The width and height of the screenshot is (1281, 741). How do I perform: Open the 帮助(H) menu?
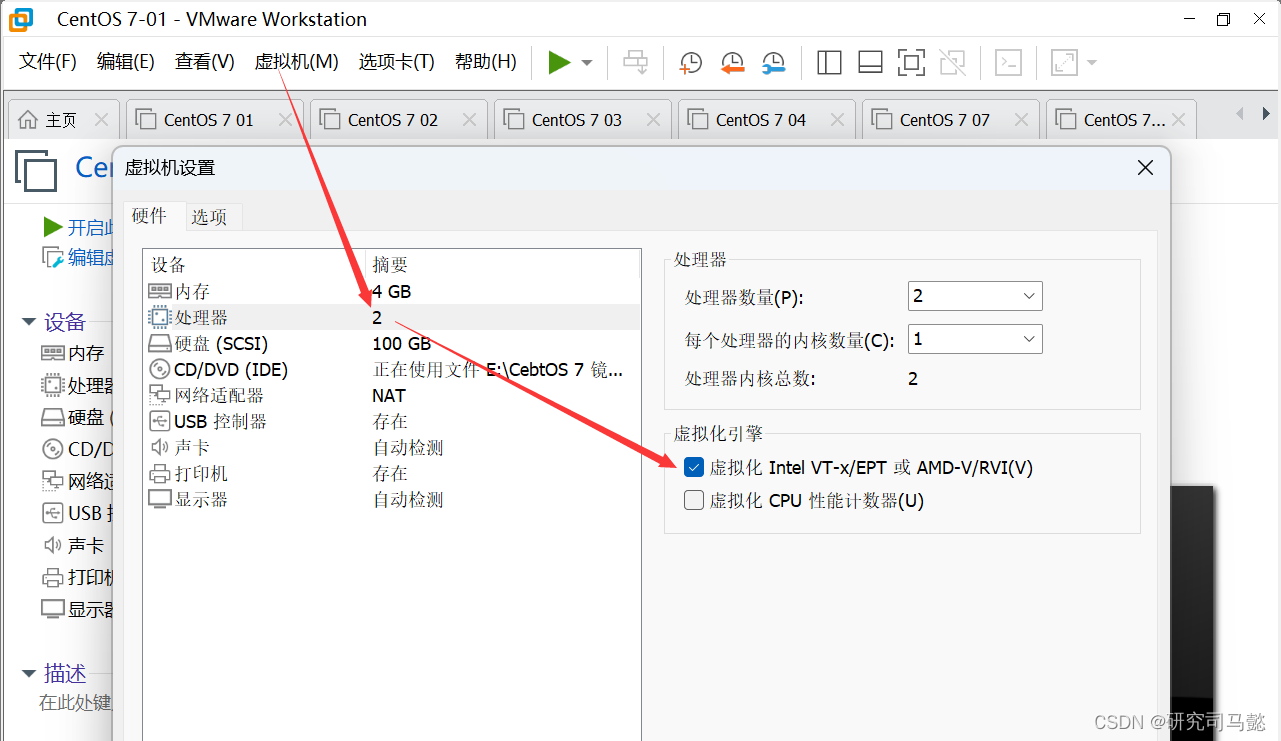pyautogui.click(x=486, y=62)
